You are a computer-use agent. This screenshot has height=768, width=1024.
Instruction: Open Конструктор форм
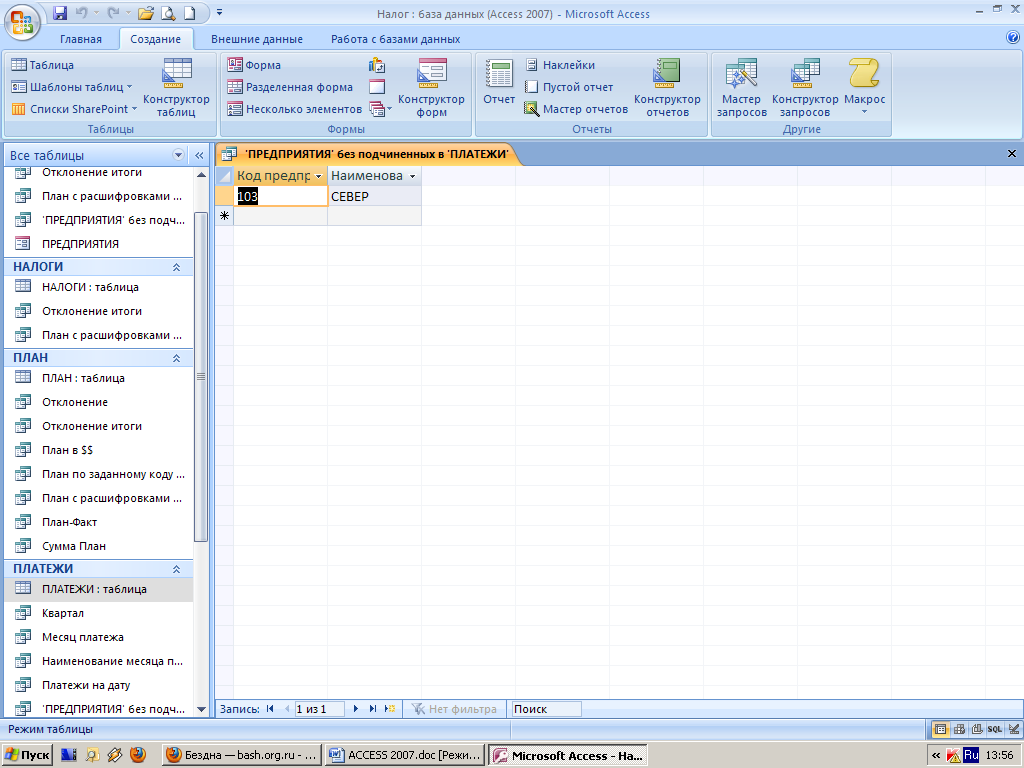tap(431, 88)
